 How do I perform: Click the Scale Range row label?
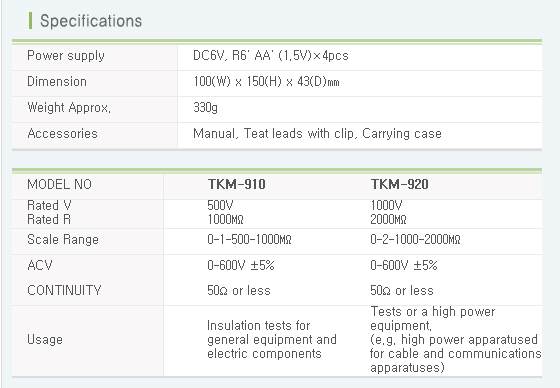(62, 239)
